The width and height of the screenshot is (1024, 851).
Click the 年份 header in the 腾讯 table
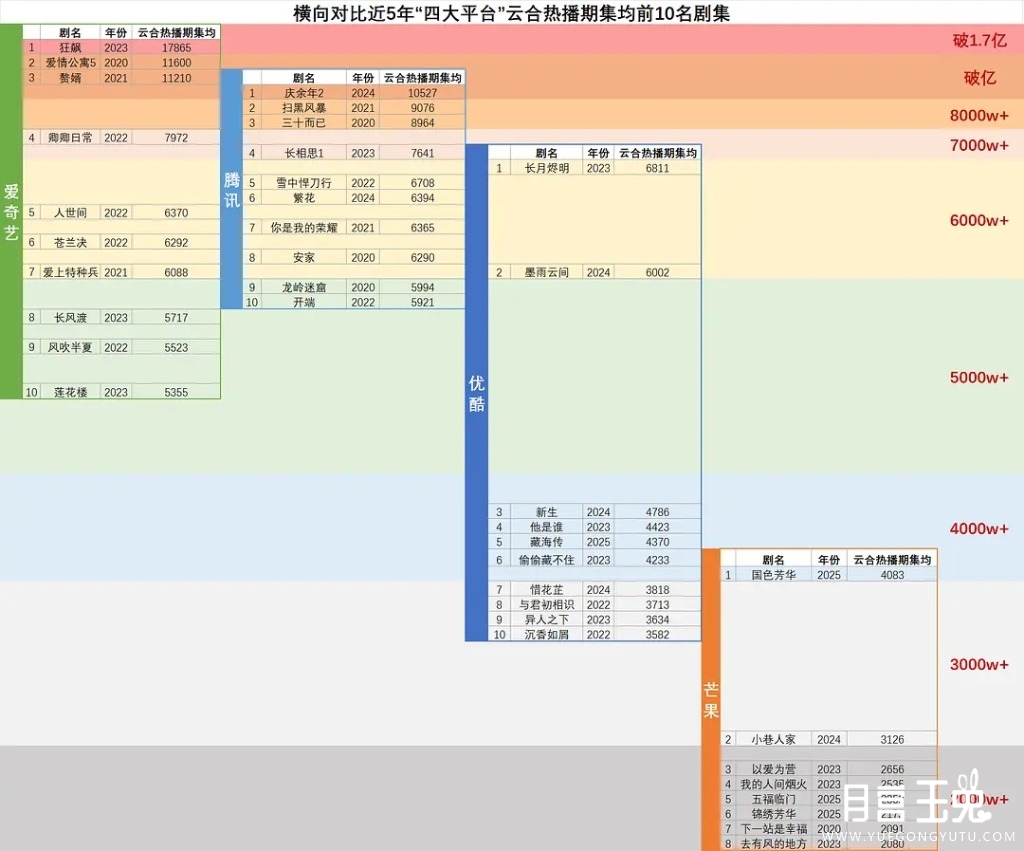(x=363, y=78)
